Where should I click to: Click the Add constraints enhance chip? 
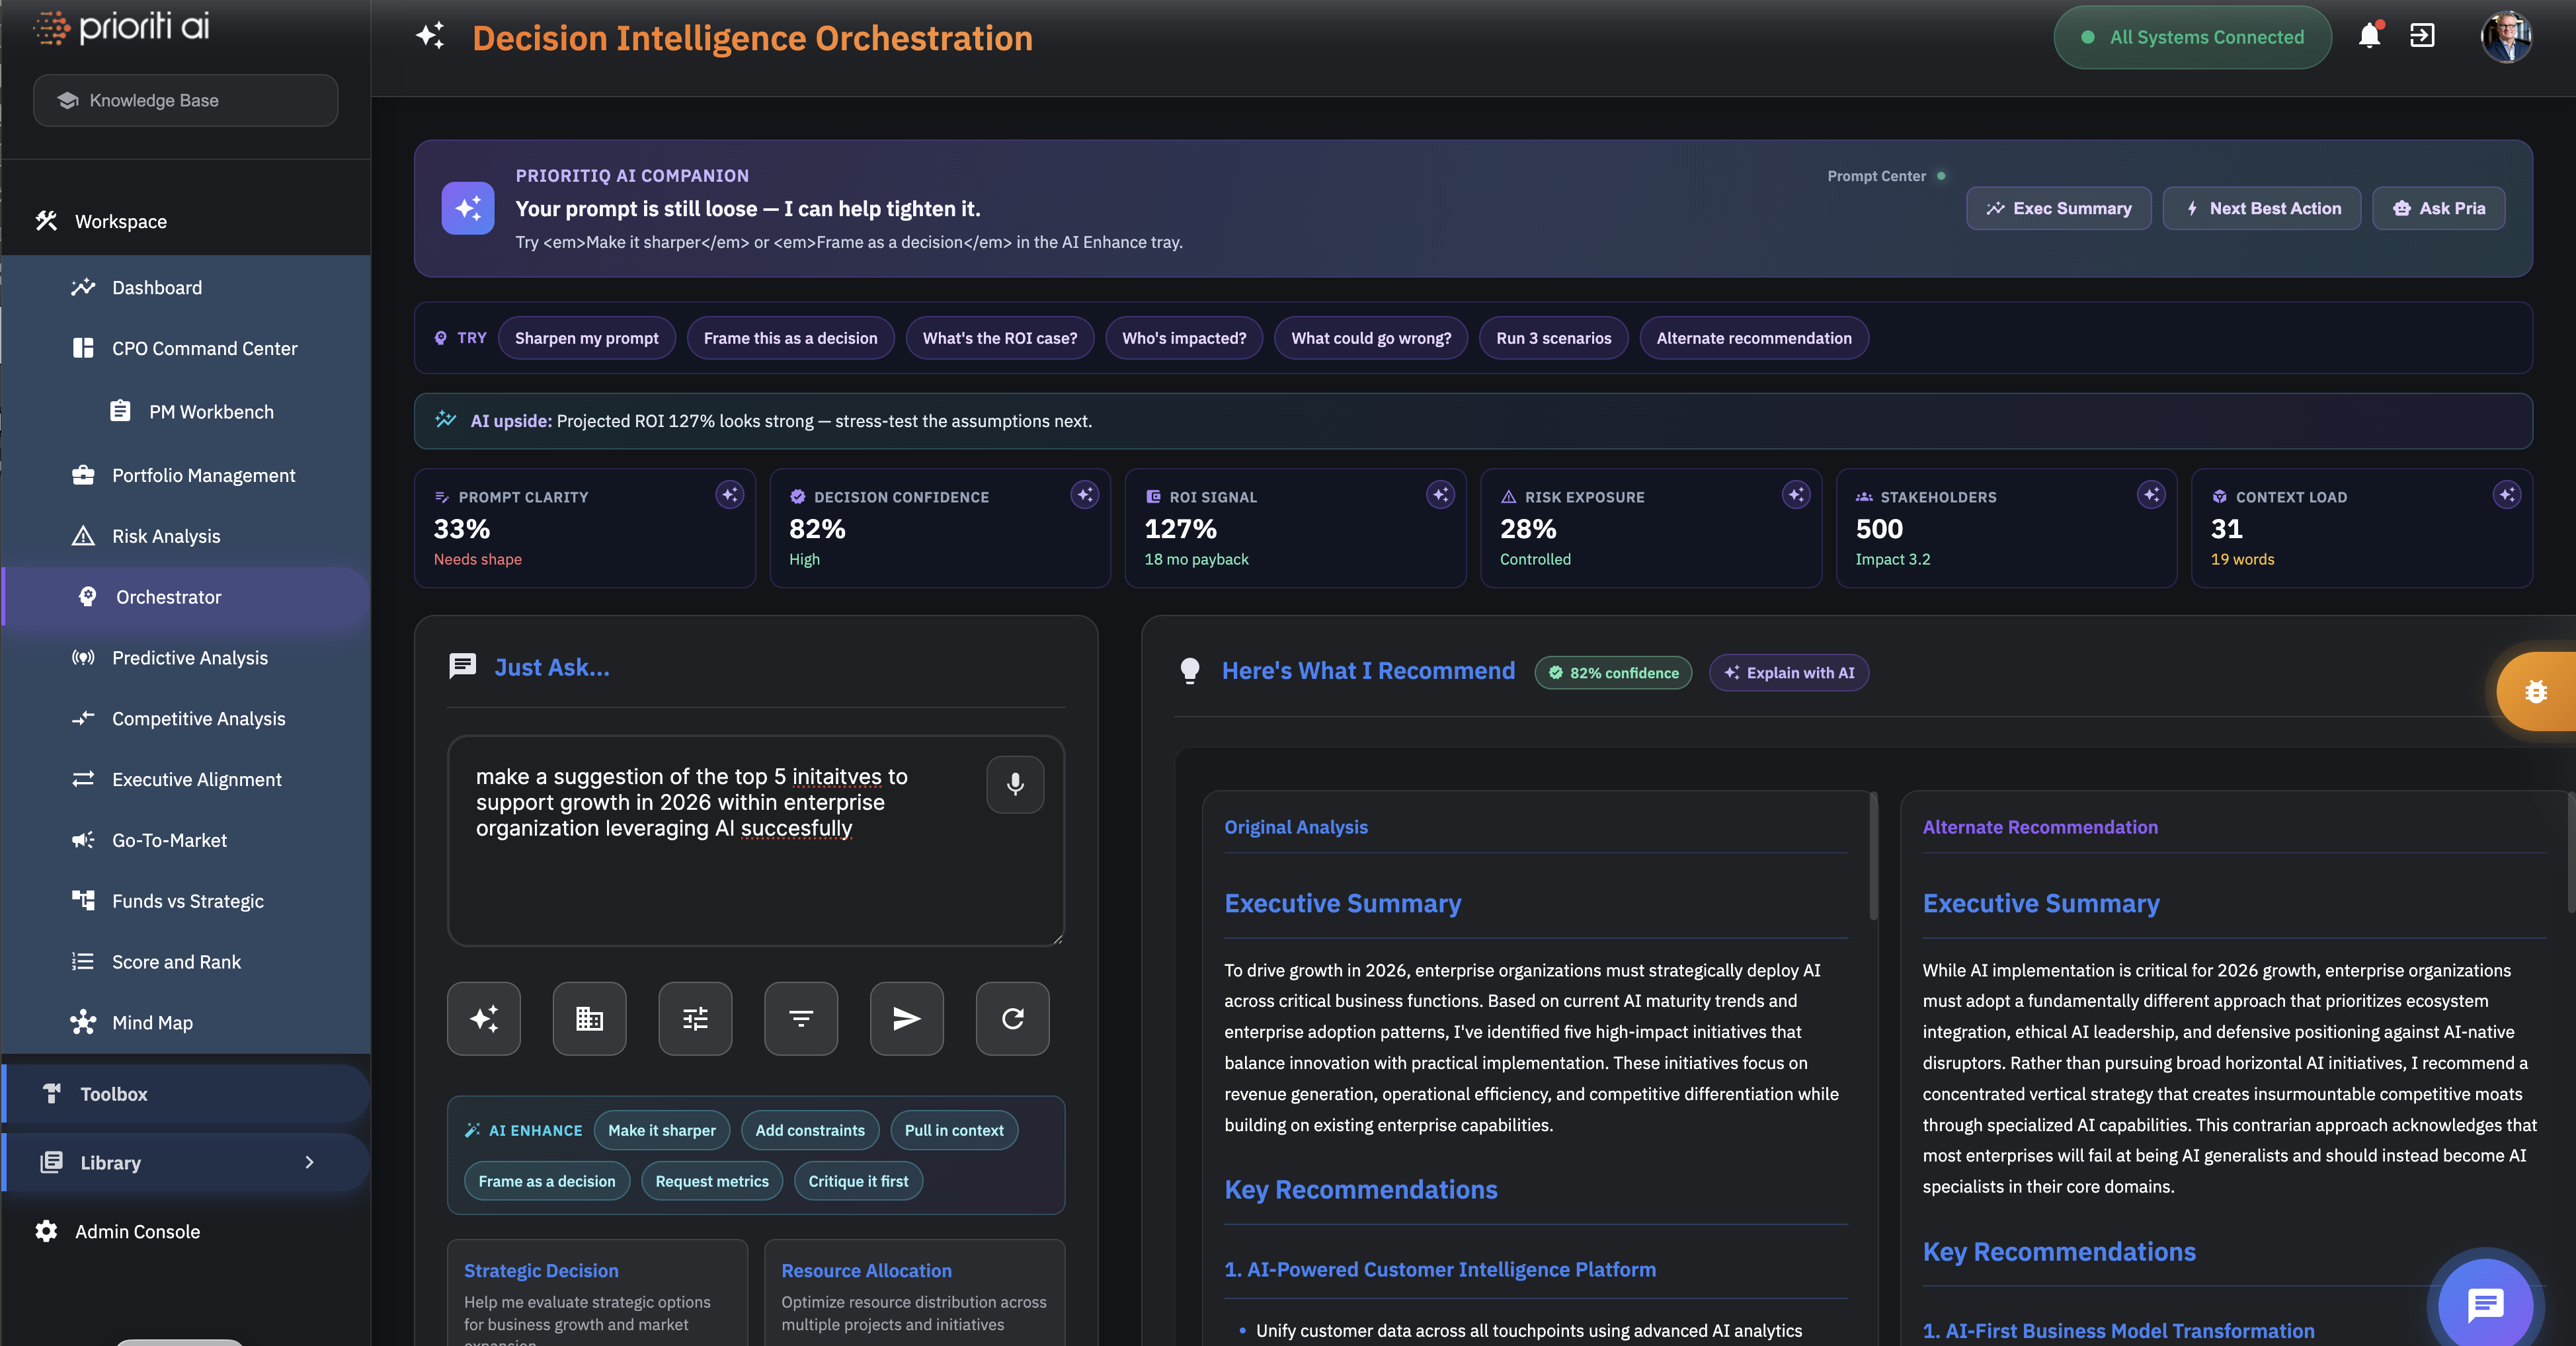(x=809, y=1130)
